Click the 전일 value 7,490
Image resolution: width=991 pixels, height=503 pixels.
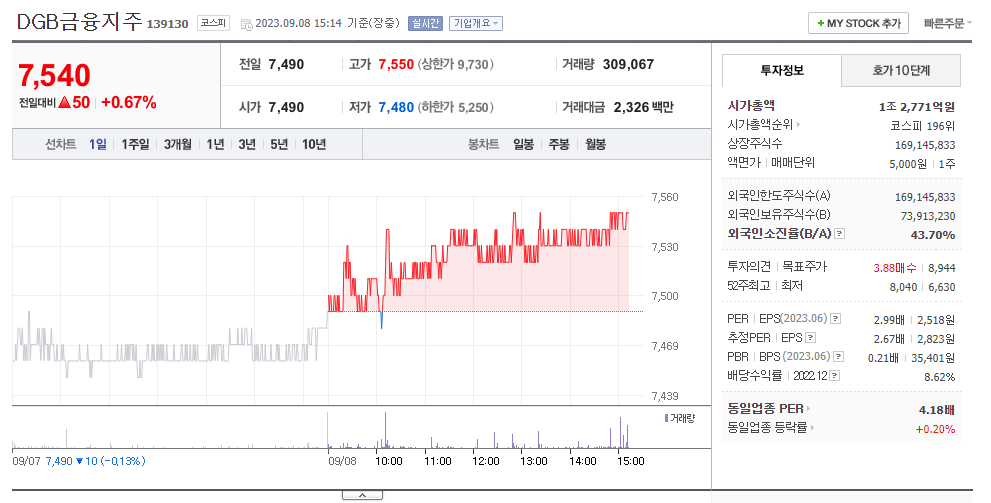(286, 64)
